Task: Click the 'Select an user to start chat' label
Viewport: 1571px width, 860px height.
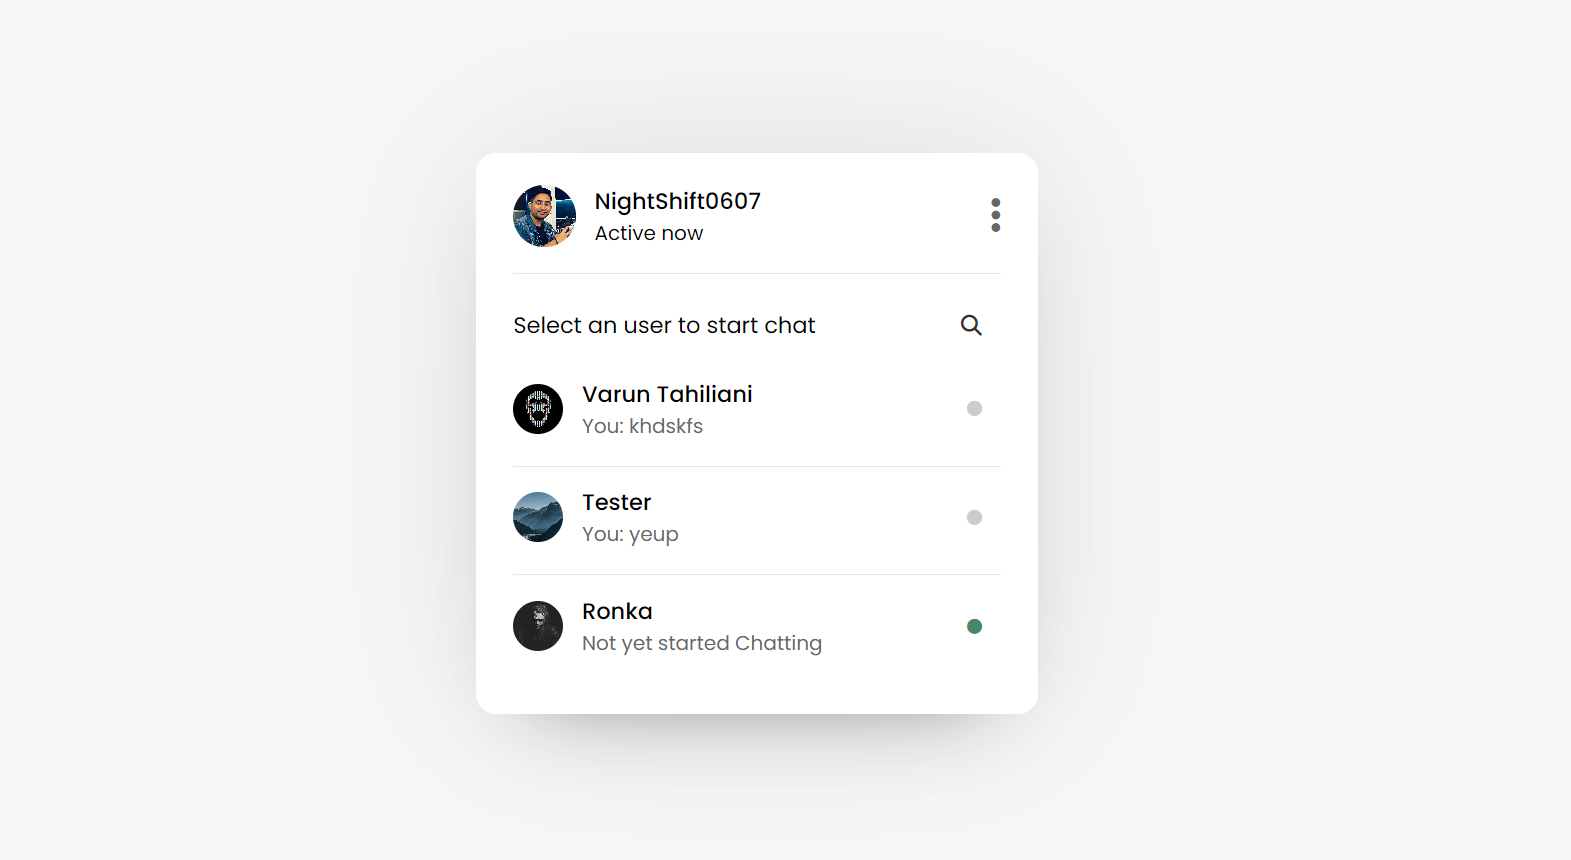Action: 664,326
